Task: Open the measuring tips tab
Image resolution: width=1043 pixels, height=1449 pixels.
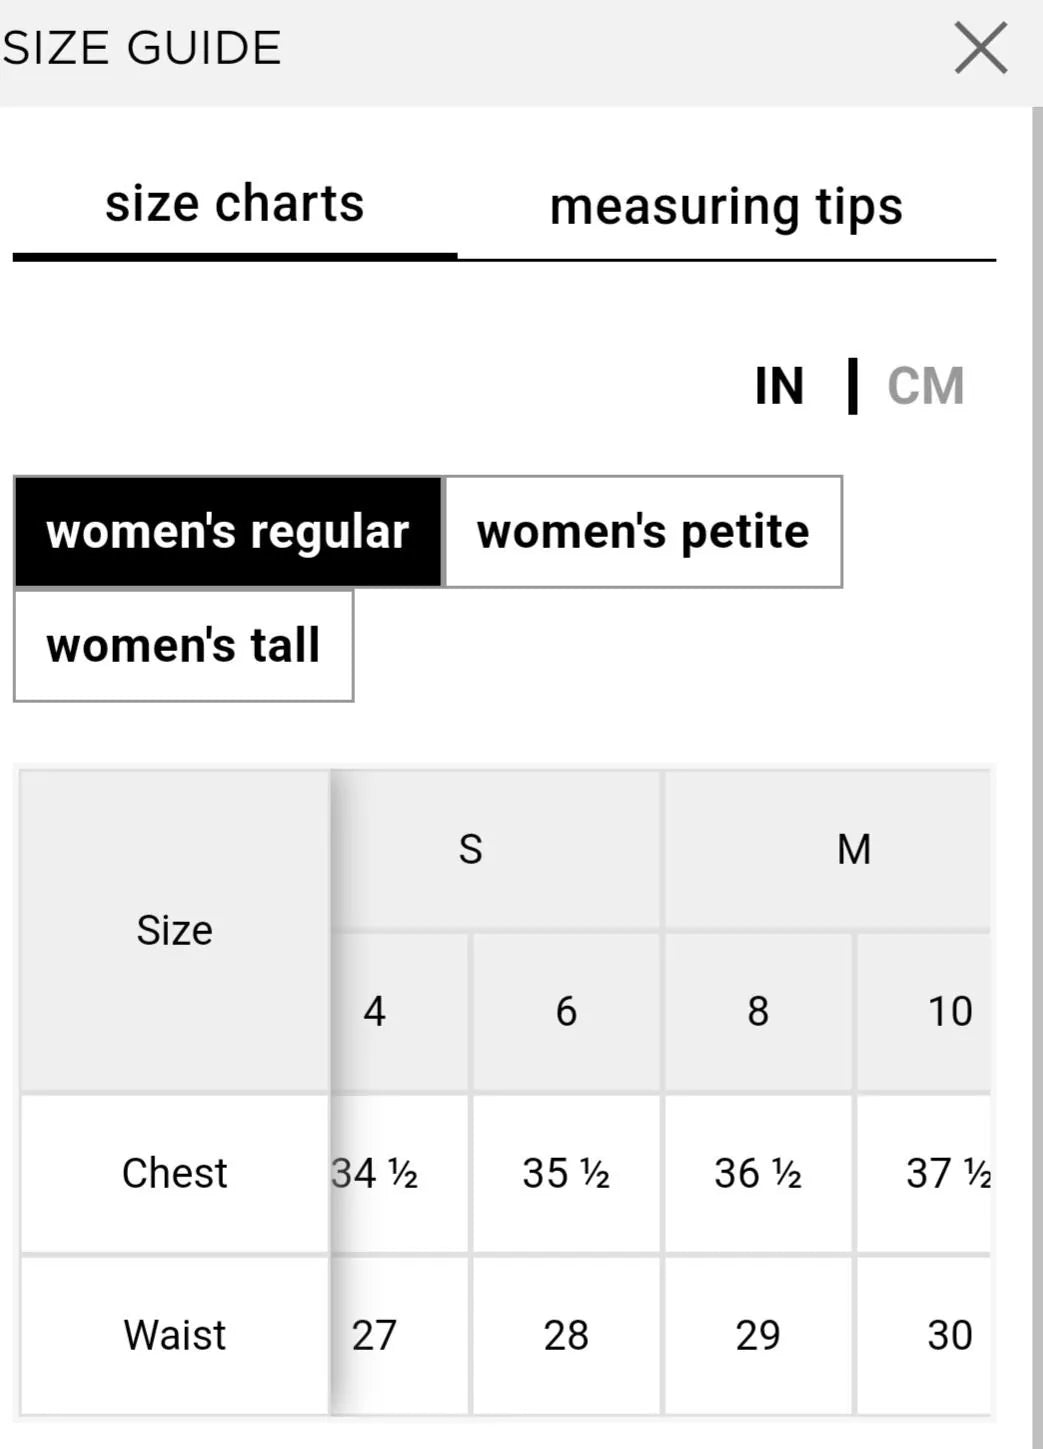Action: tap(726, 207)
